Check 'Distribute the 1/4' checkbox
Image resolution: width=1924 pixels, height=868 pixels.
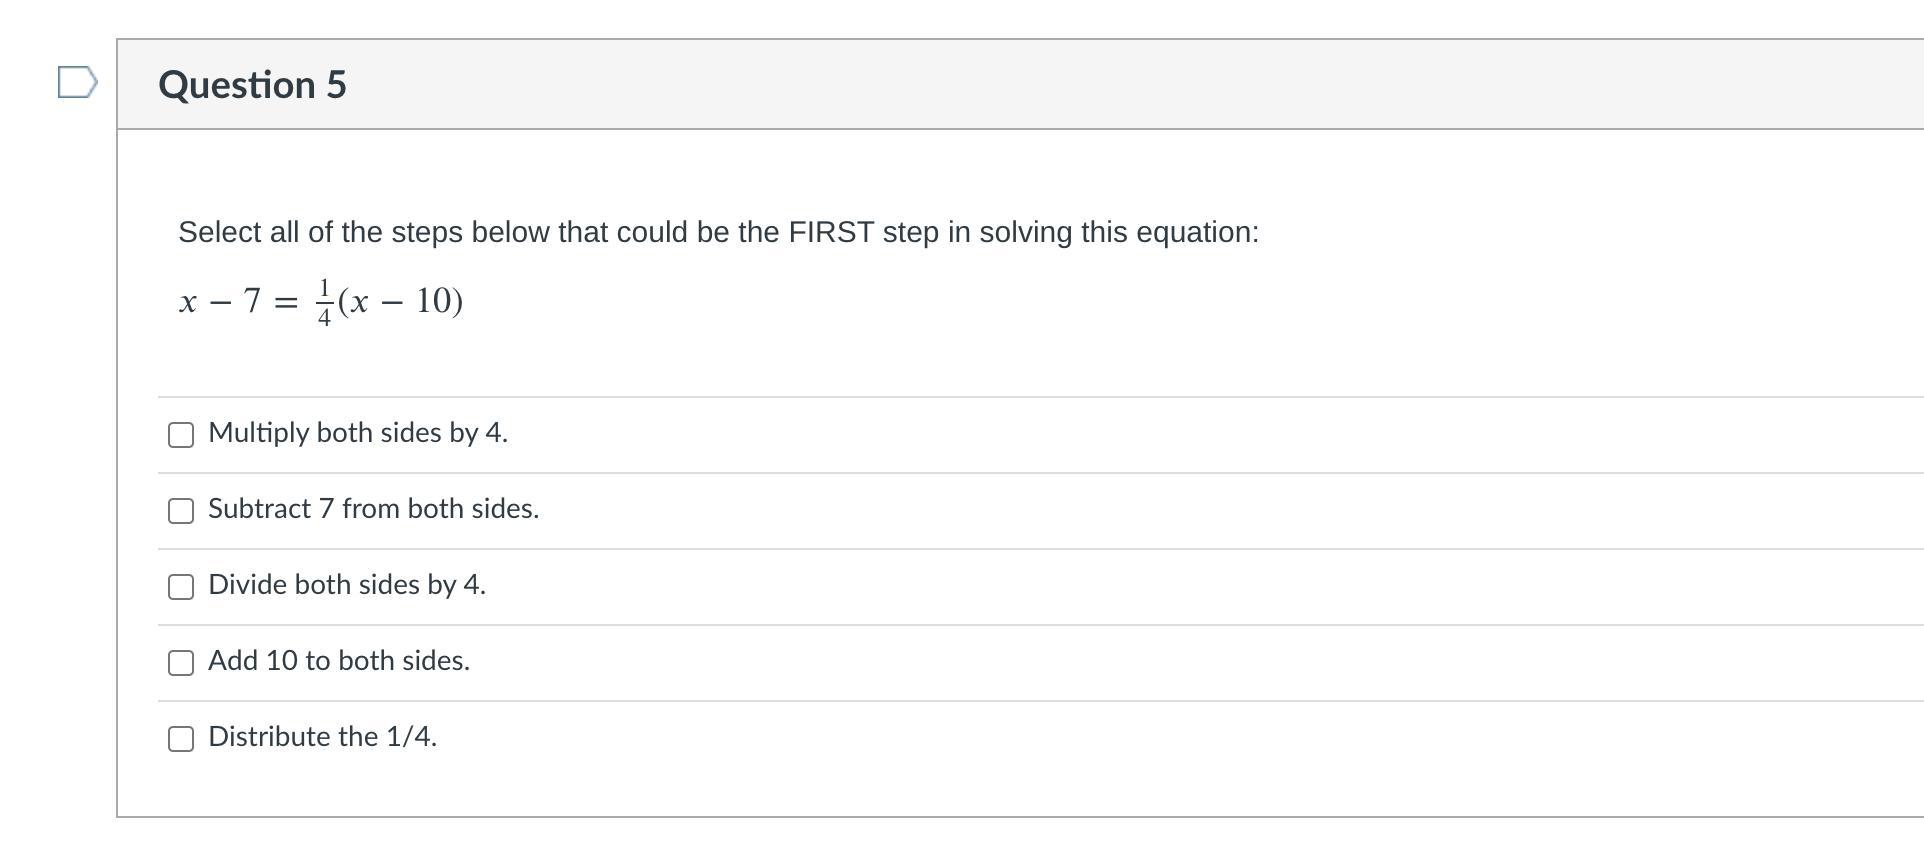coord(181,739)
